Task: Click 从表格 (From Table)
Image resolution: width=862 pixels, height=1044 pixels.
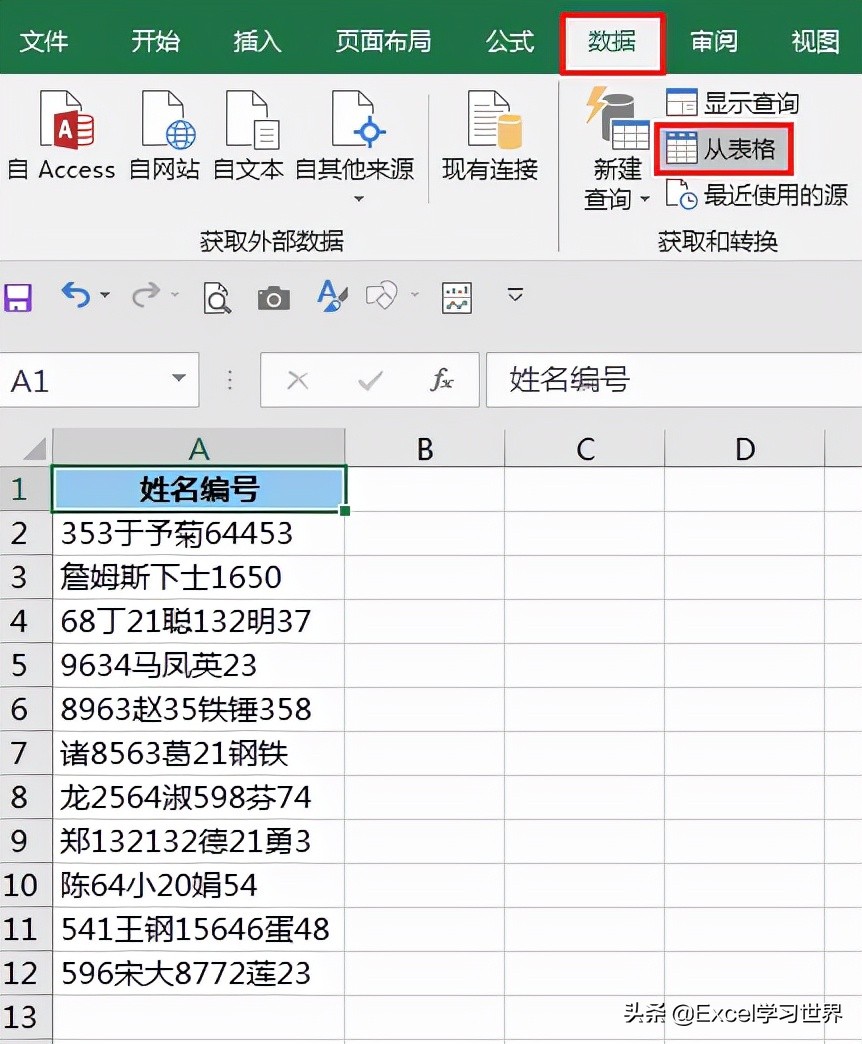Action: click(x=722, y=148)
